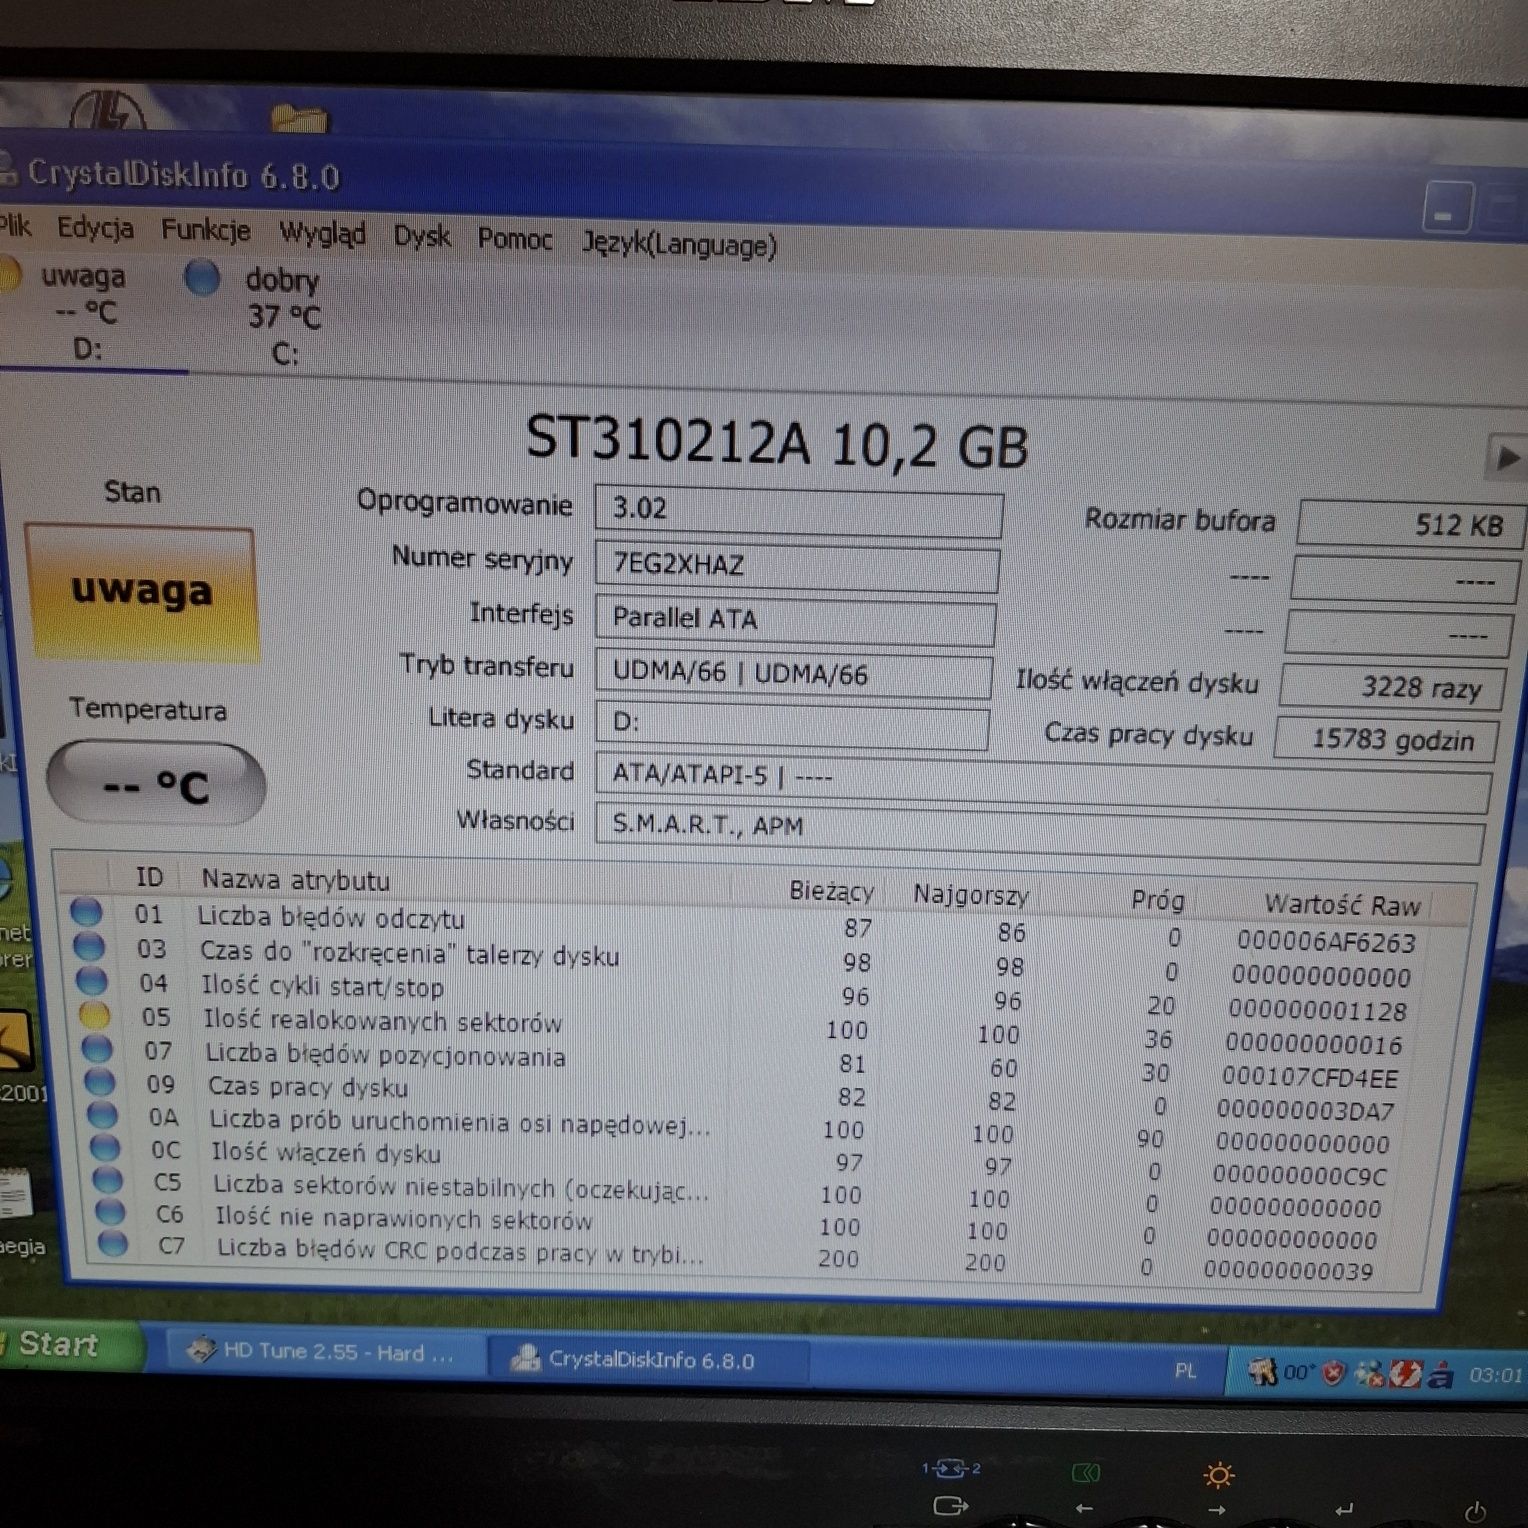Click the Standard field ATA/ATAPI-5
This screenshot has width=1528, height=1528.
click(x=1042, y=780)
